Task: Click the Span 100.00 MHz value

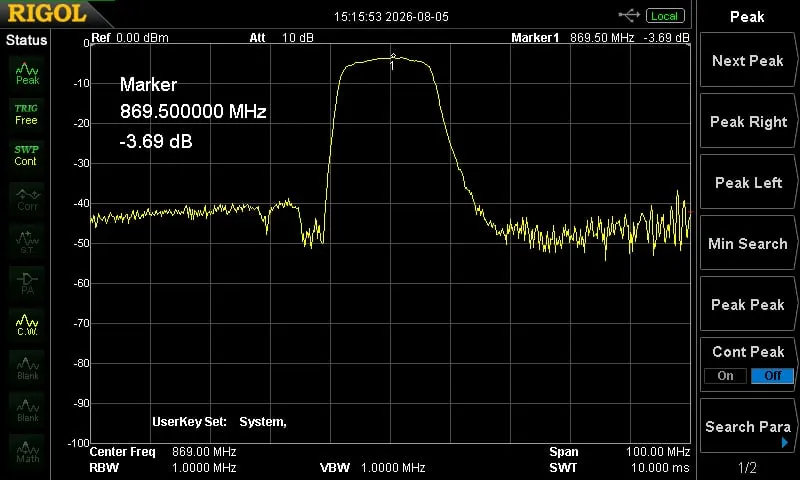Action: [658, 451]
